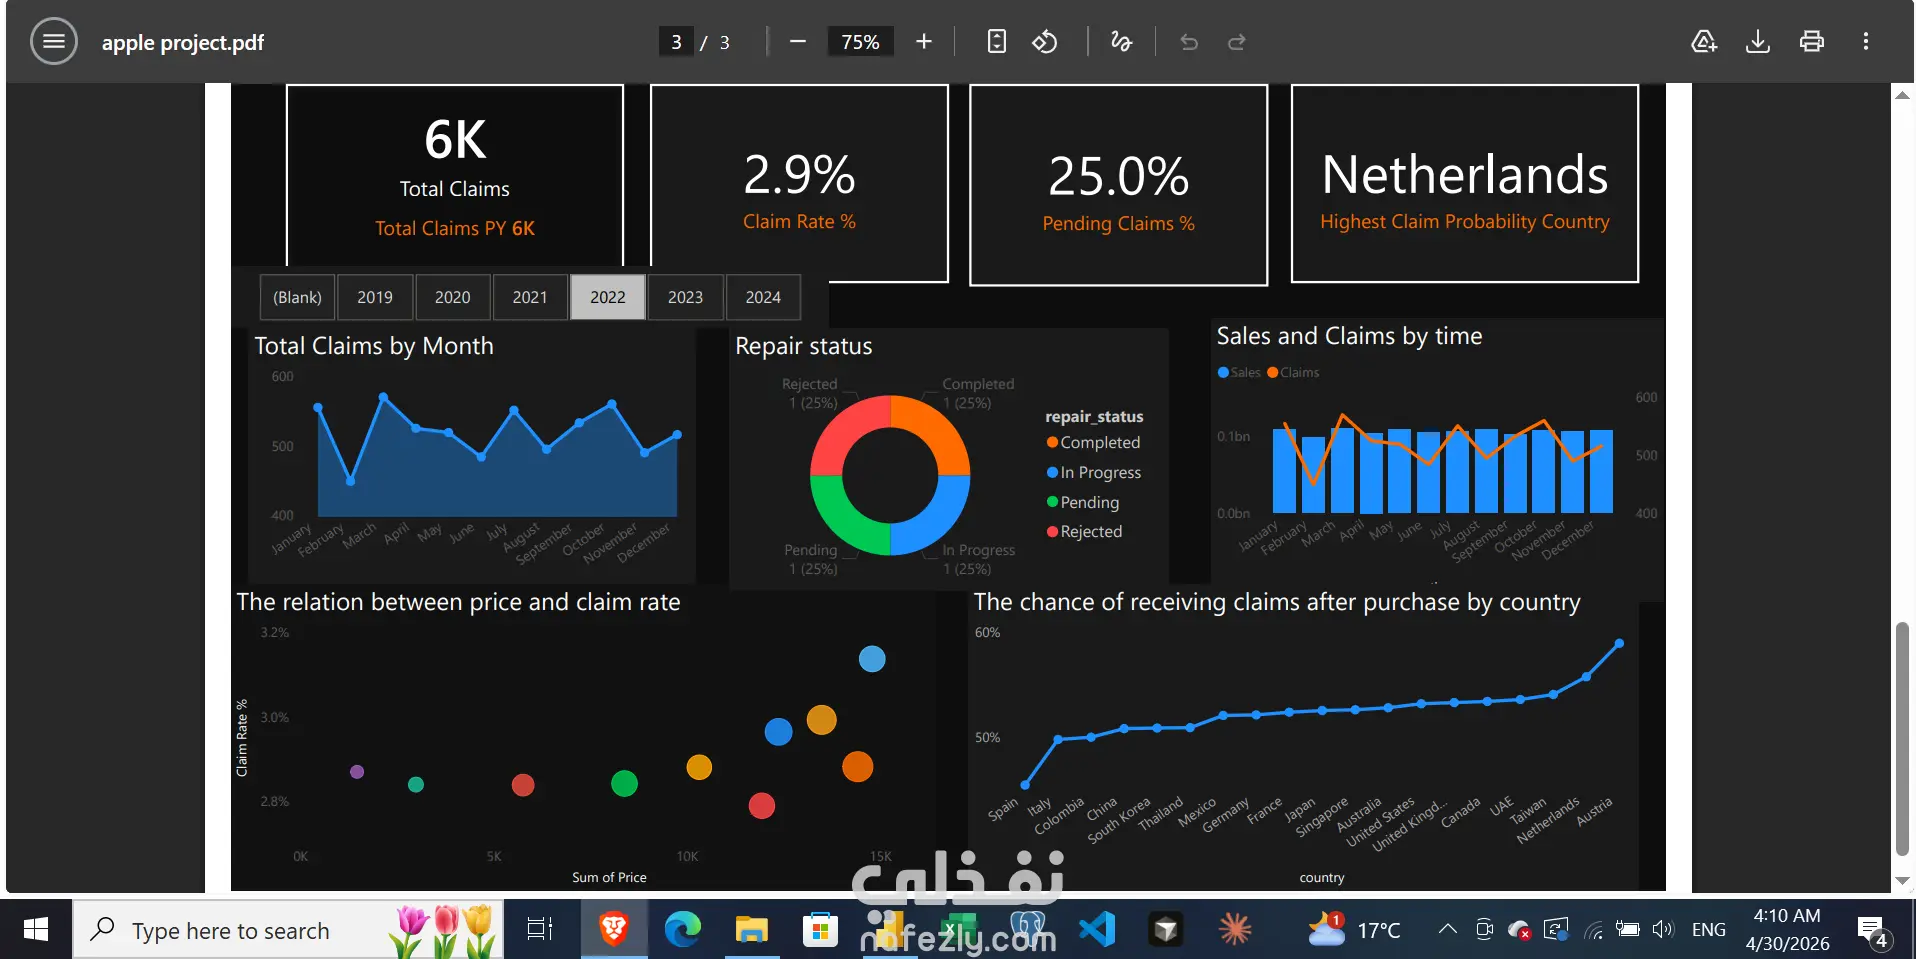Screen dimensions: 1916x959
Task: Activate the draw annotation tool
Action: click(x=1121, y=42)
